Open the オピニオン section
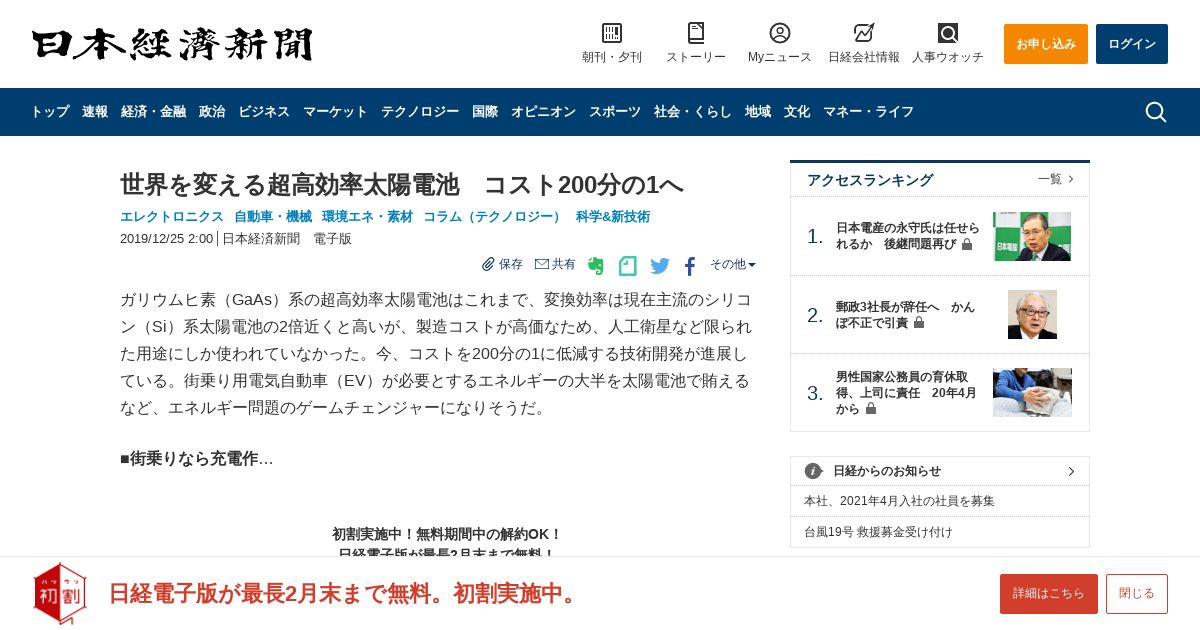Screen dimensions: 1200x630 pos(543,112)
